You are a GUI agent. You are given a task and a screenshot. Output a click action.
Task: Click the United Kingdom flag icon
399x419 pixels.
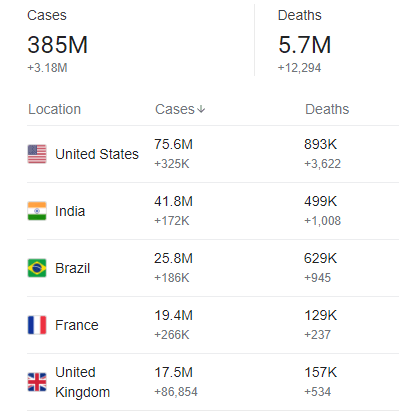(37, 382)
